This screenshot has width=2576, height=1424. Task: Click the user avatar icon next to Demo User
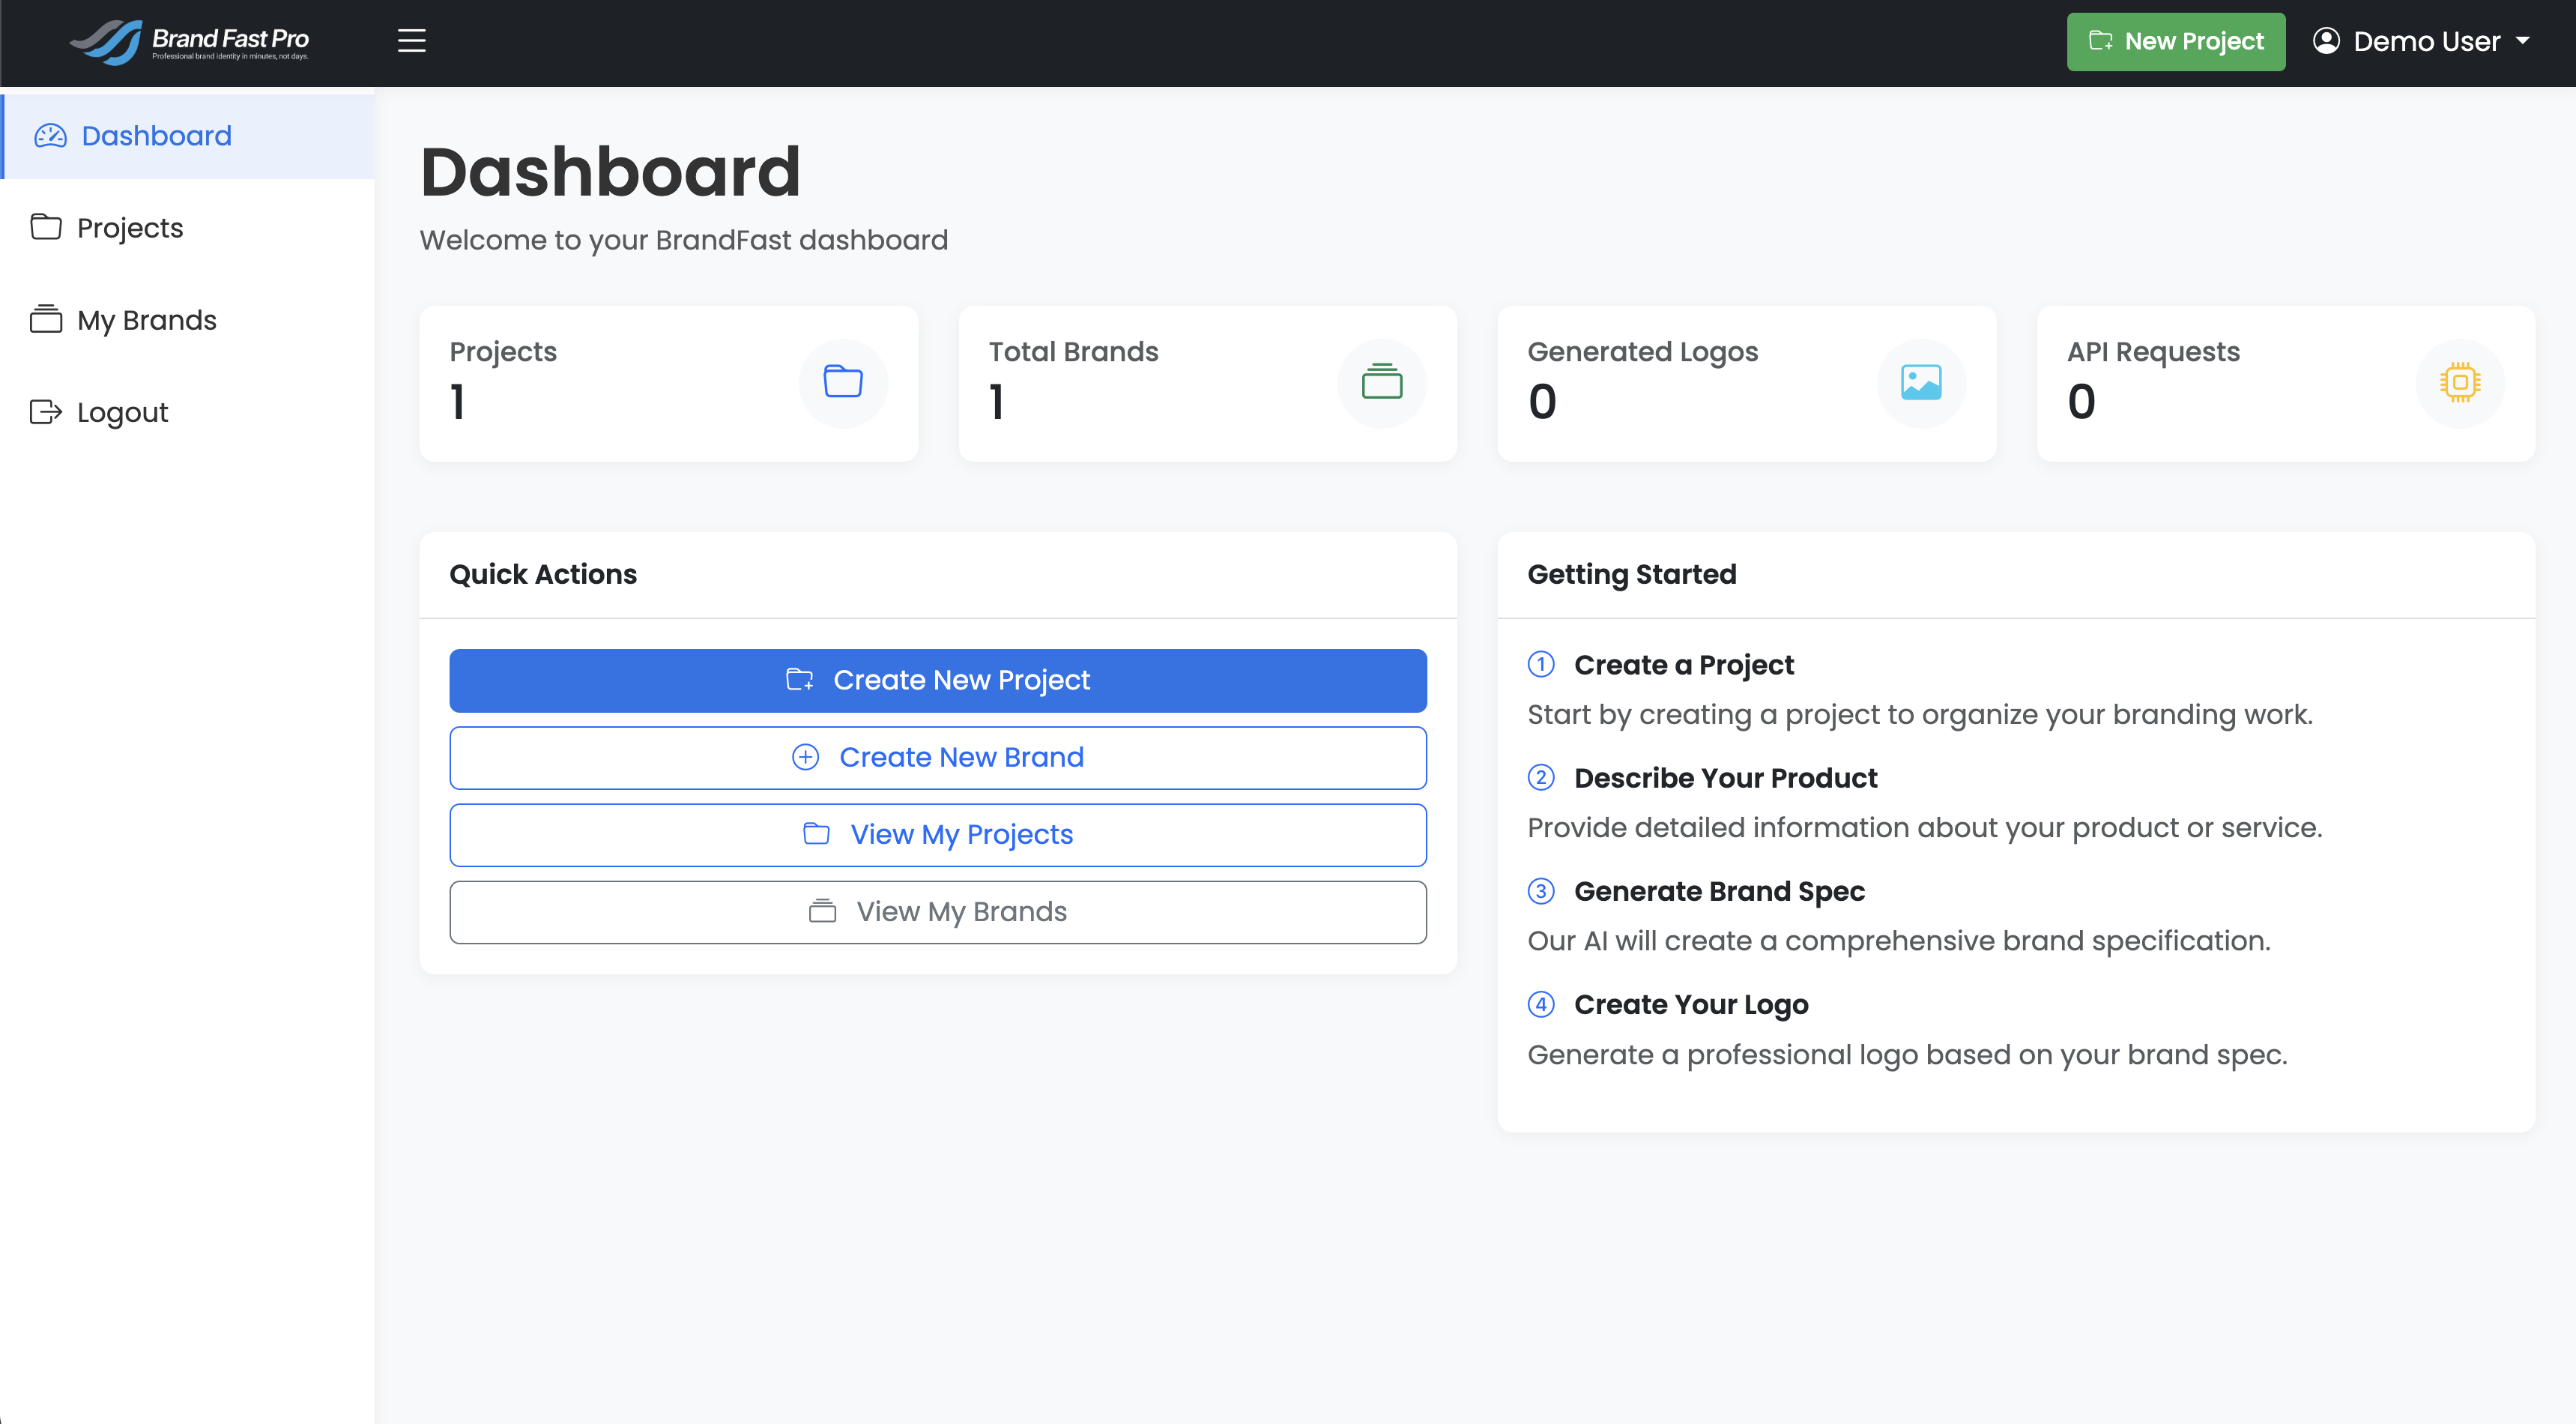(x=2326, y=41)
